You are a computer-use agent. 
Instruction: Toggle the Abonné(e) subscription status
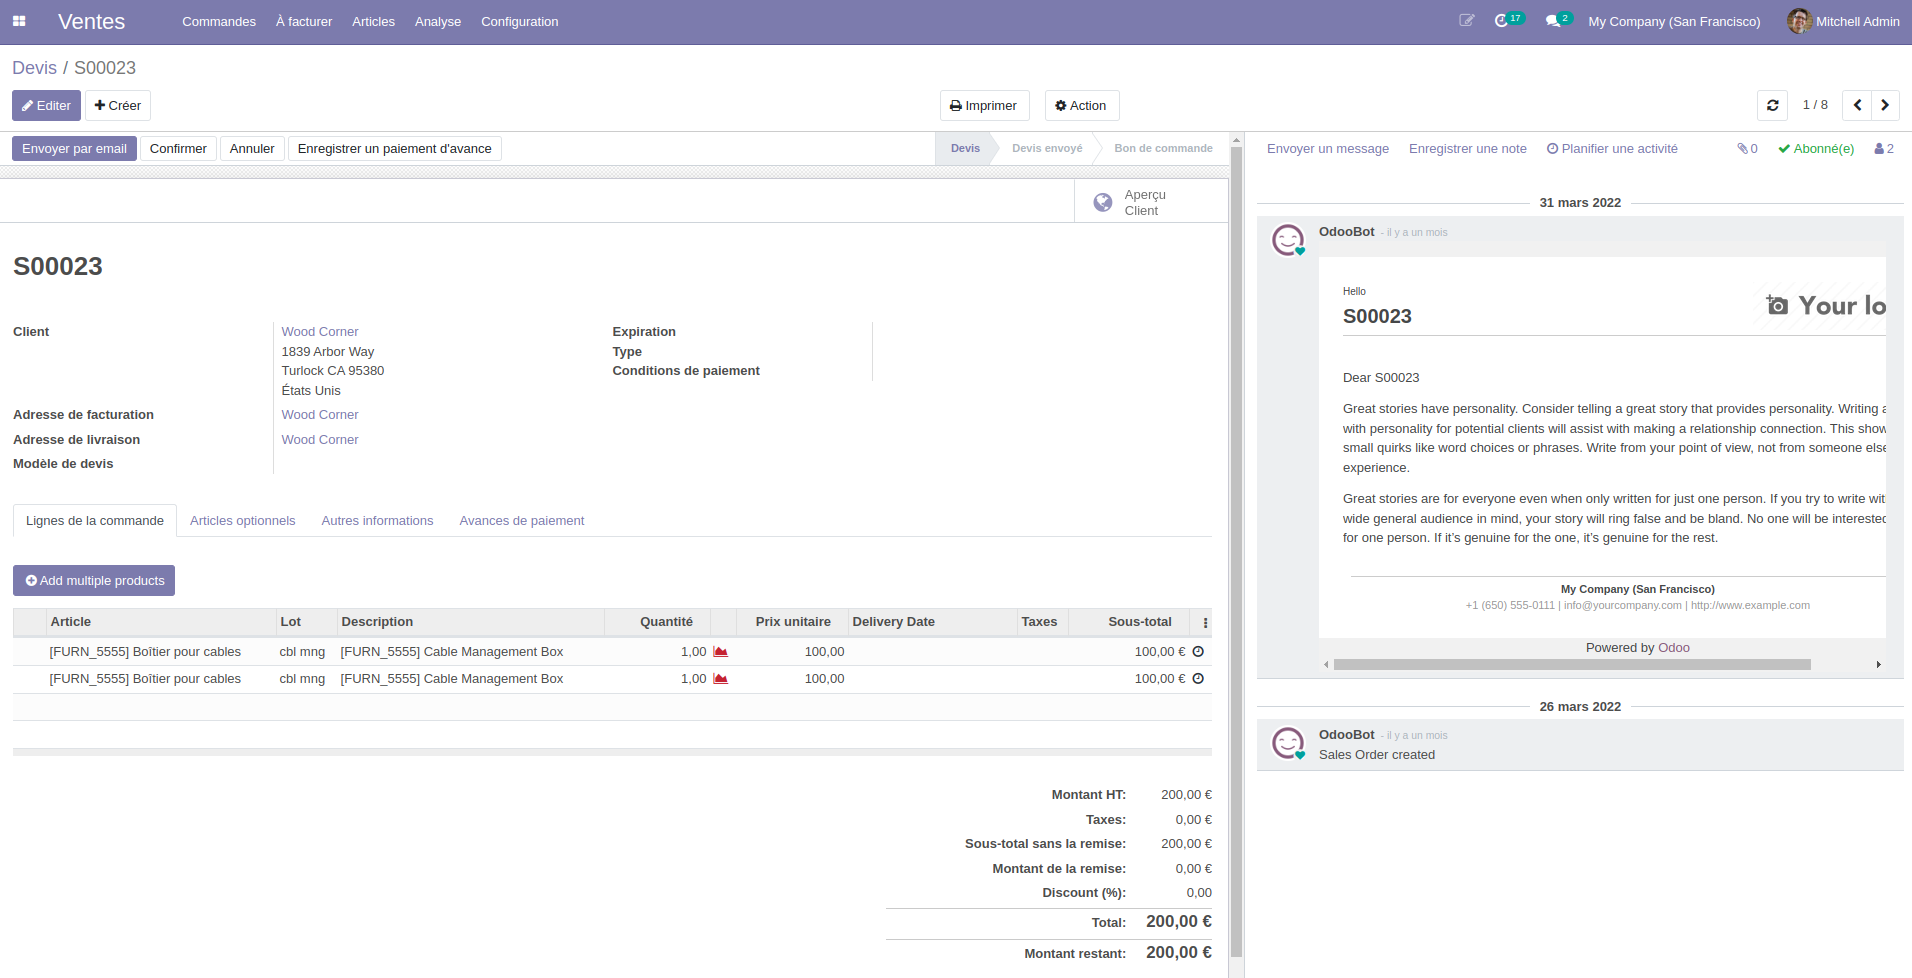[x=1816, y=149]
